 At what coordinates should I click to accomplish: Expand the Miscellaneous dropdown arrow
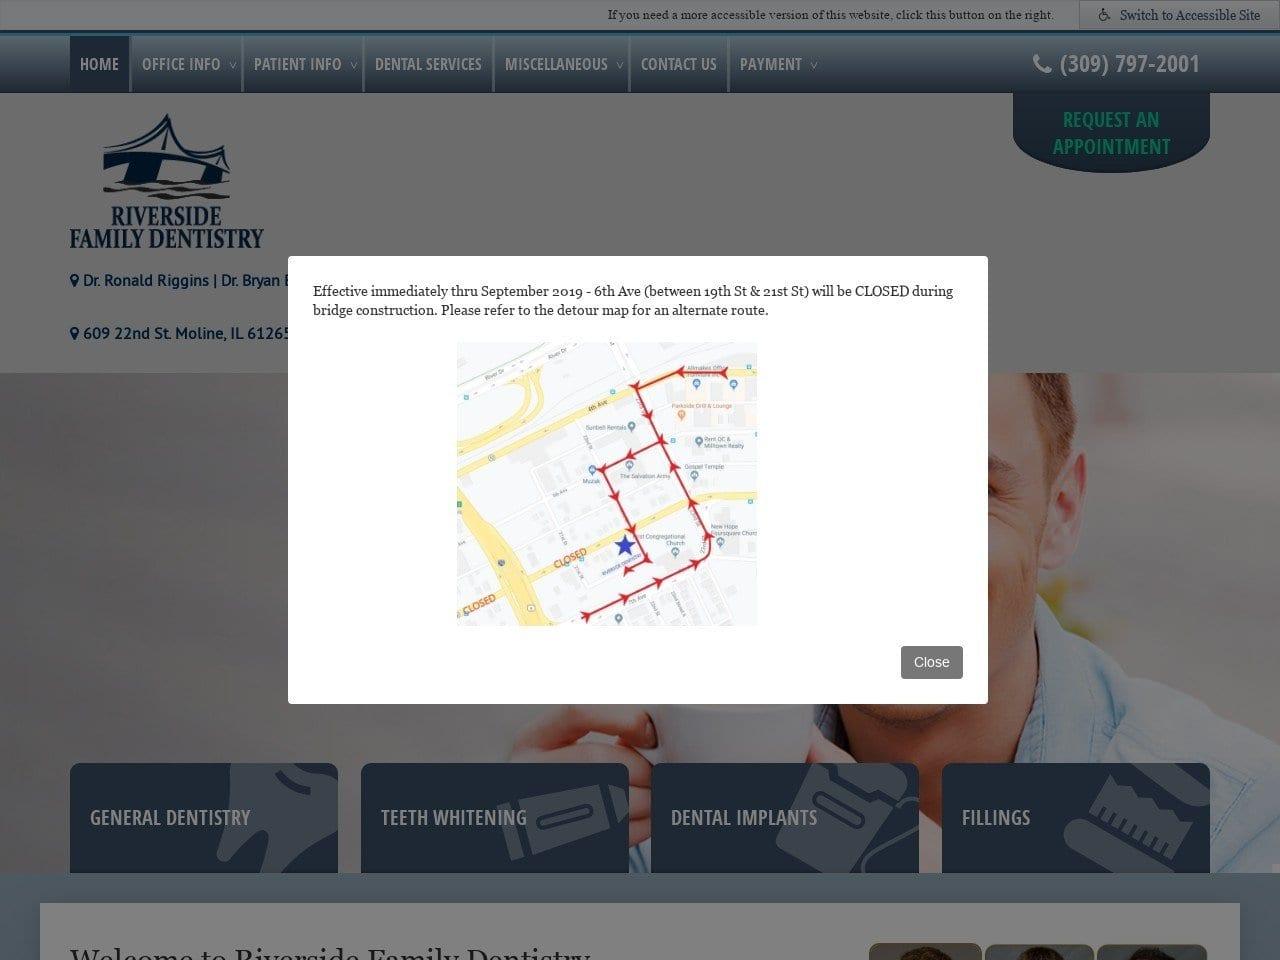coord(620,65)
